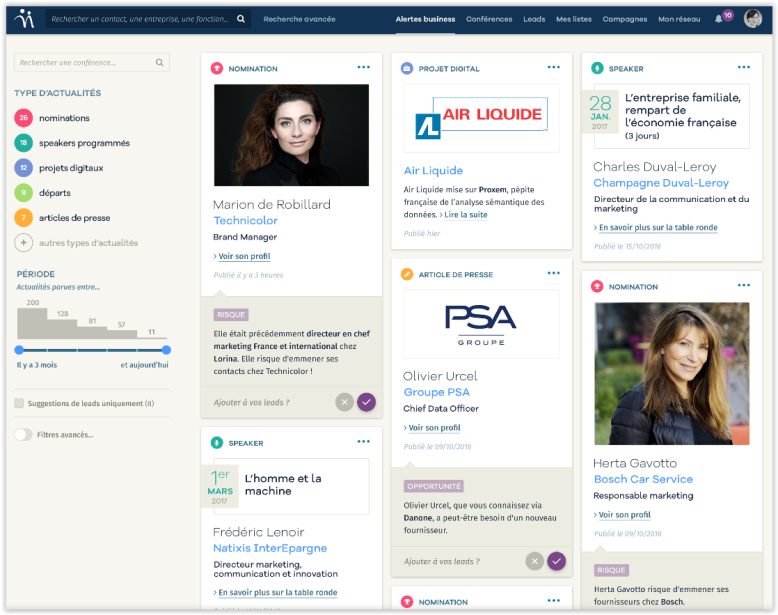Focus the Rechercher une conférence field
The height and width of the screenshot is (615, 778).
(92, 63)
